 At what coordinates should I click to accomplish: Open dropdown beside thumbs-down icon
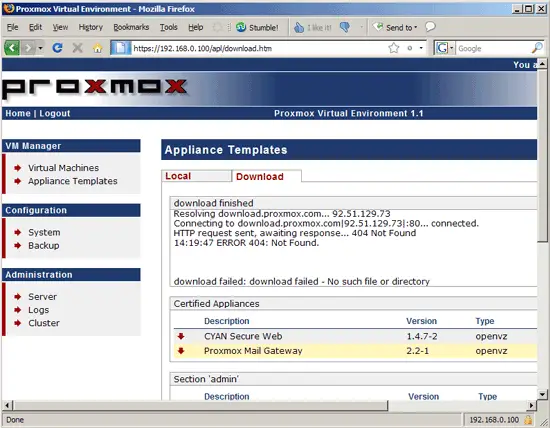click(x=361, y=27)
